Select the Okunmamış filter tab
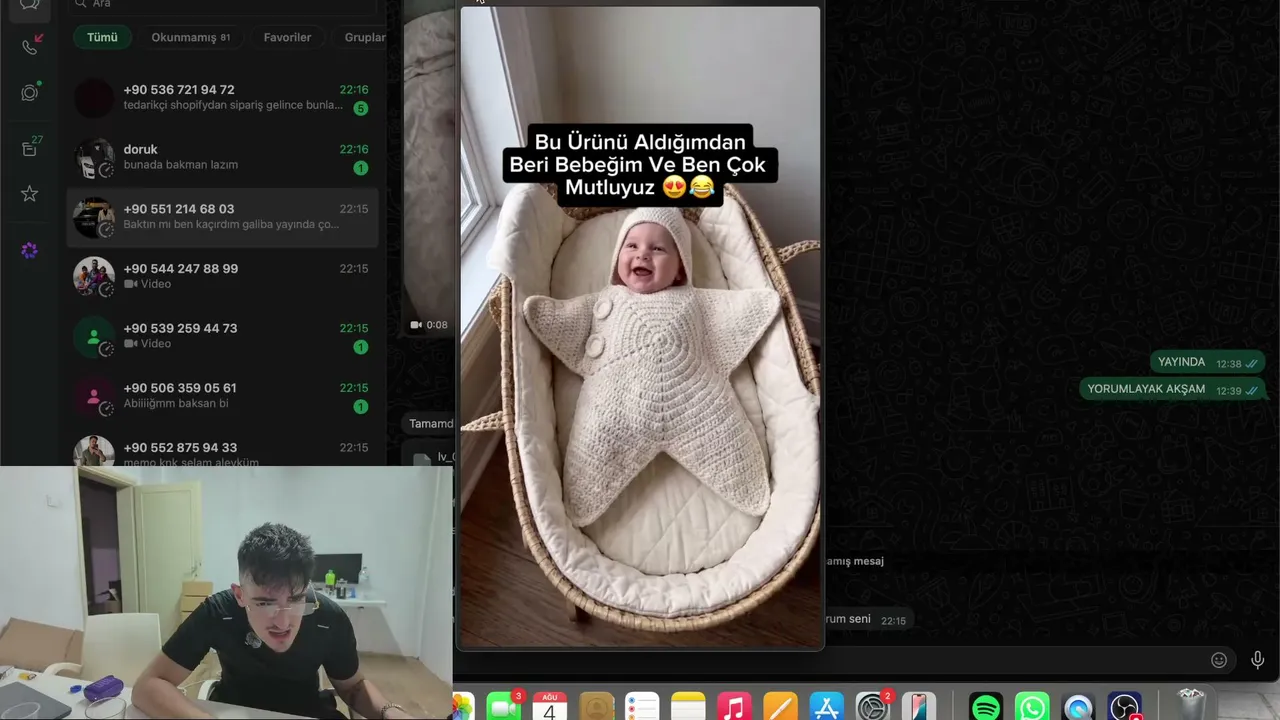Screen dimensions: 1280x720 190,37
